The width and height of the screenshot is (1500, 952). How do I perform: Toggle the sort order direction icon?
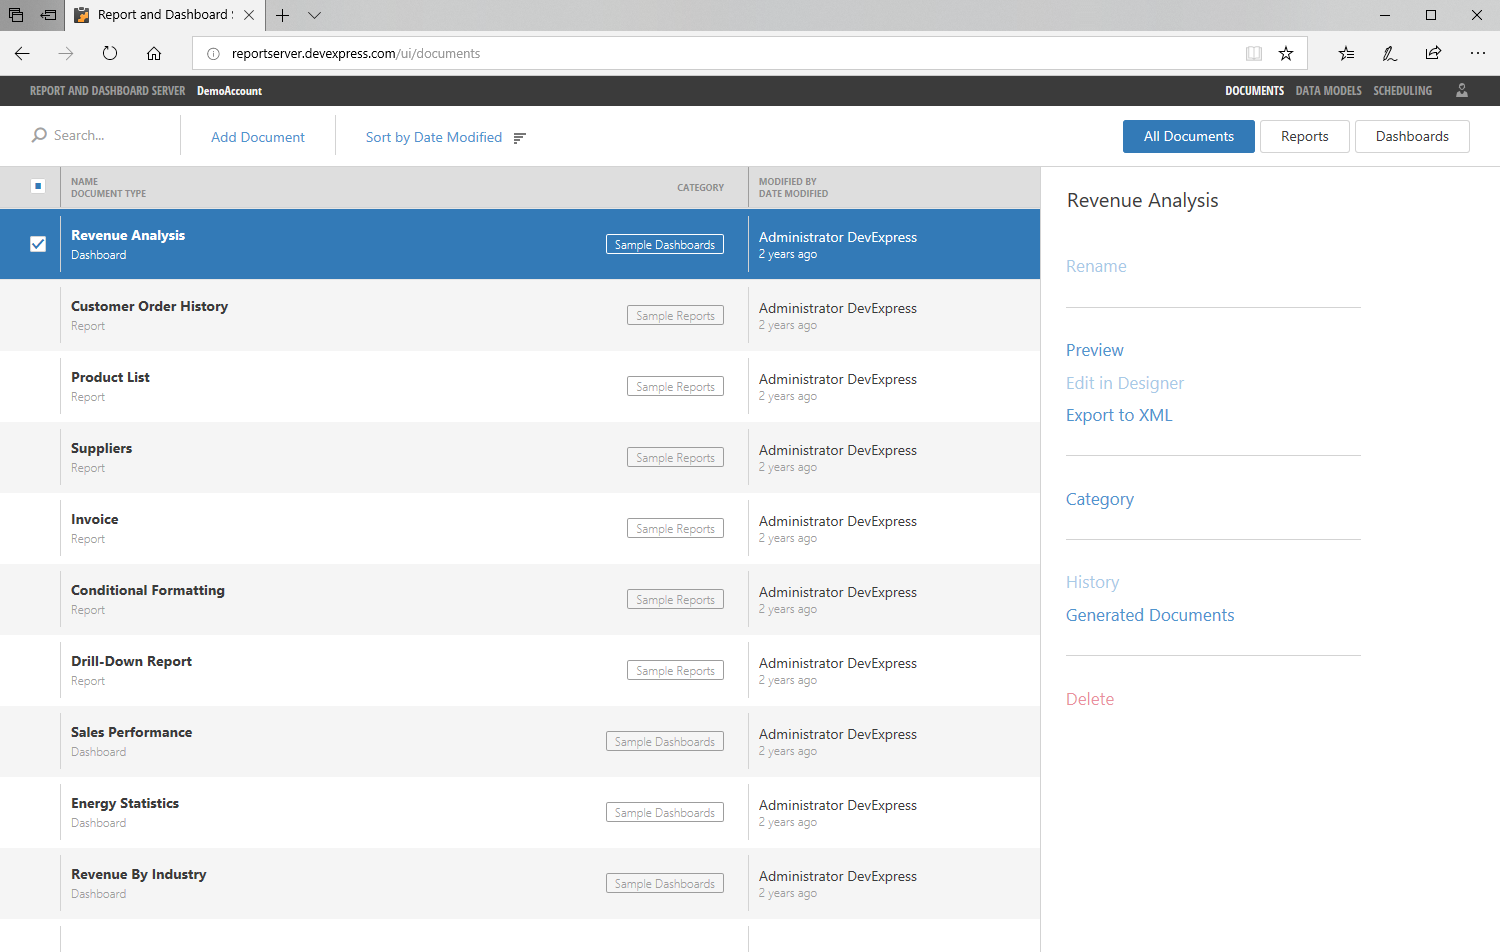519,137
